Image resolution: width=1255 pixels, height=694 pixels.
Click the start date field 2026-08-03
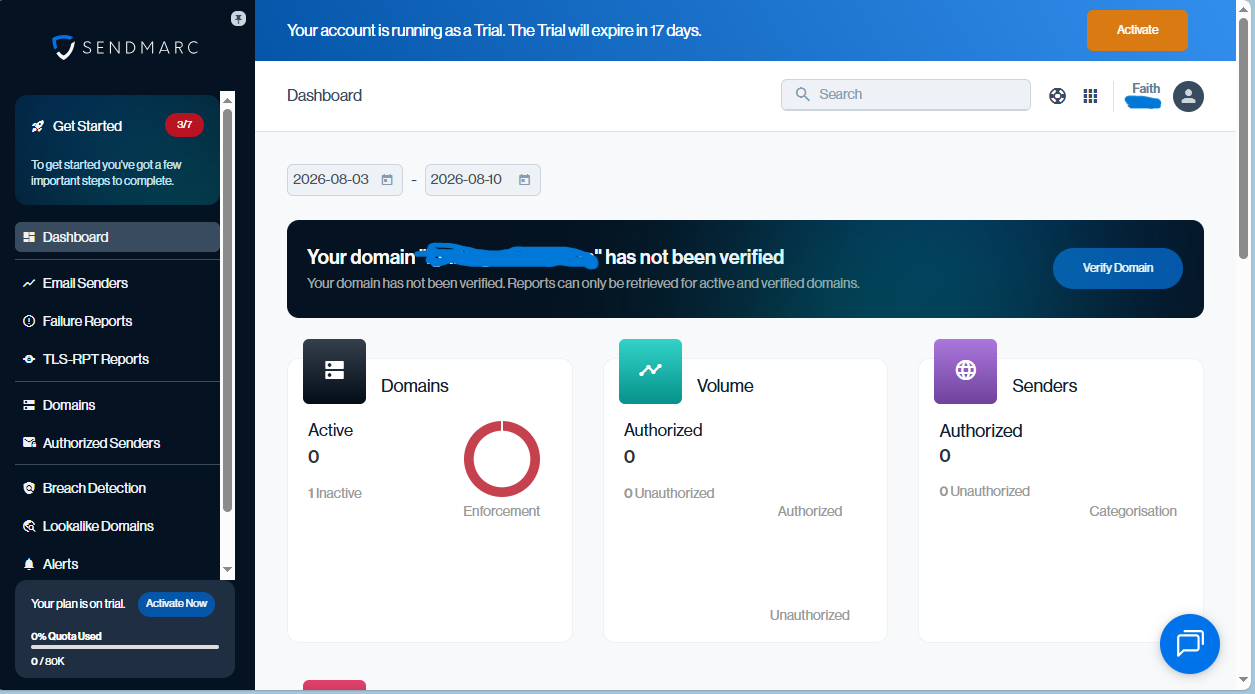point(345,180)
